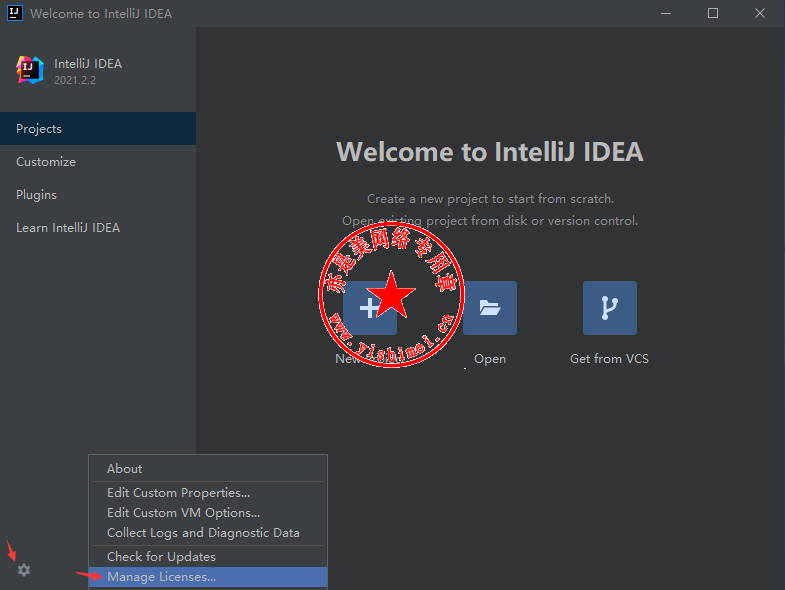785x590 pixels.
Task: Select Check for Updates menu item
Action: pyautogui.click(x=208, y=557)
